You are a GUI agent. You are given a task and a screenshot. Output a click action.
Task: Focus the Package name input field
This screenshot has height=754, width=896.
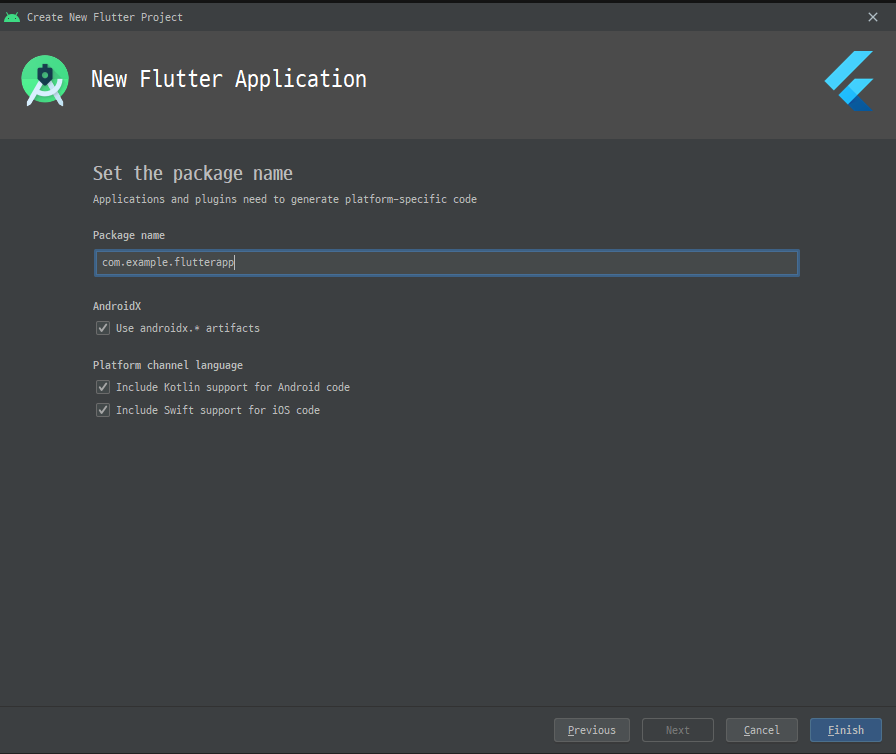click(x=447, y=263)
